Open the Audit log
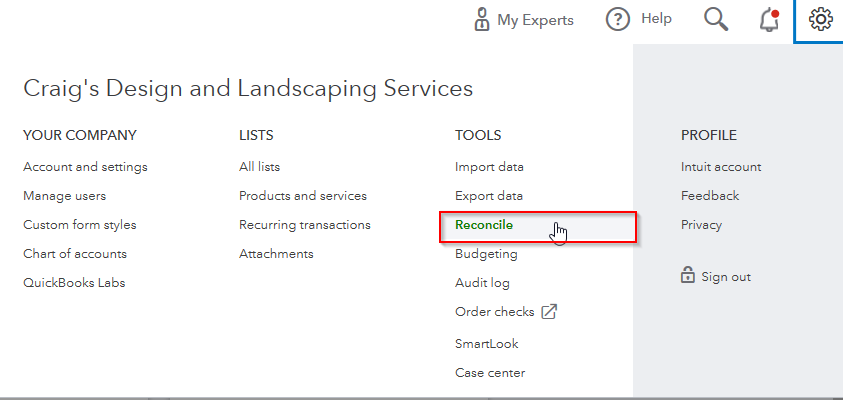Viewport: 843px width, 400px height. coord(482,283)
